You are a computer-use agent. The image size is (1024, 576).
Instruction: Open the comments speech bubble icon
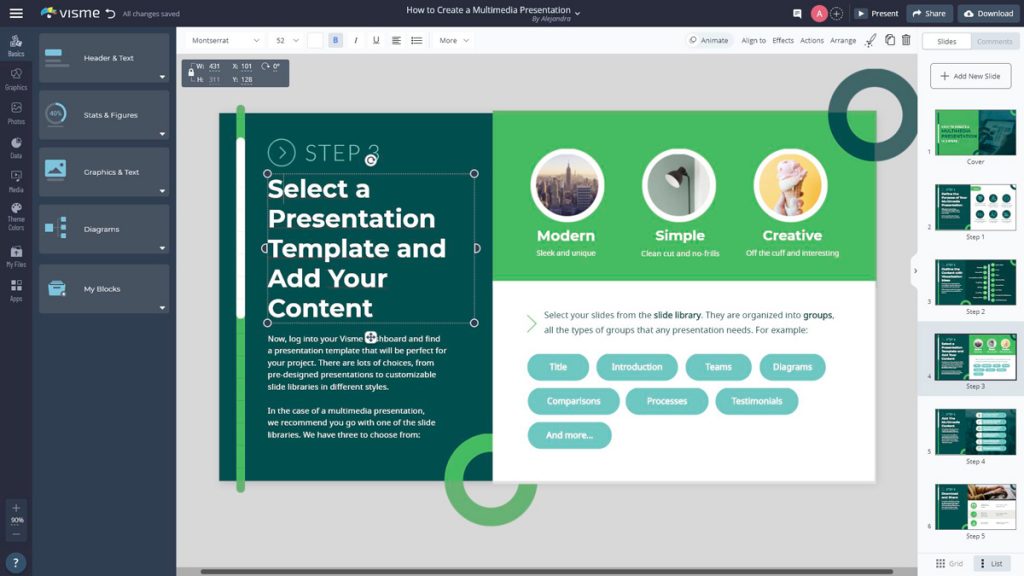pyautogui.click(x=797, y=14)
